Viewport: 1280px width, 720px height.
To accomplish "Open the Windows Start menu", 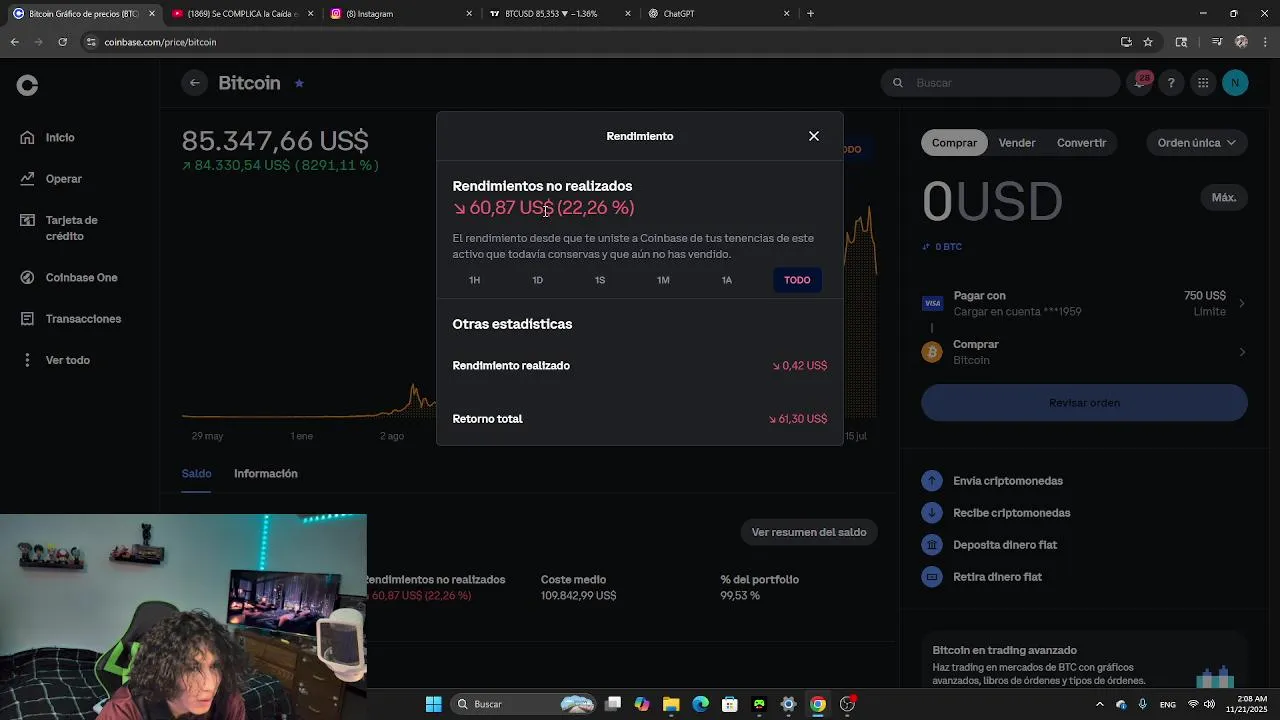I will [x=433, y=704].
